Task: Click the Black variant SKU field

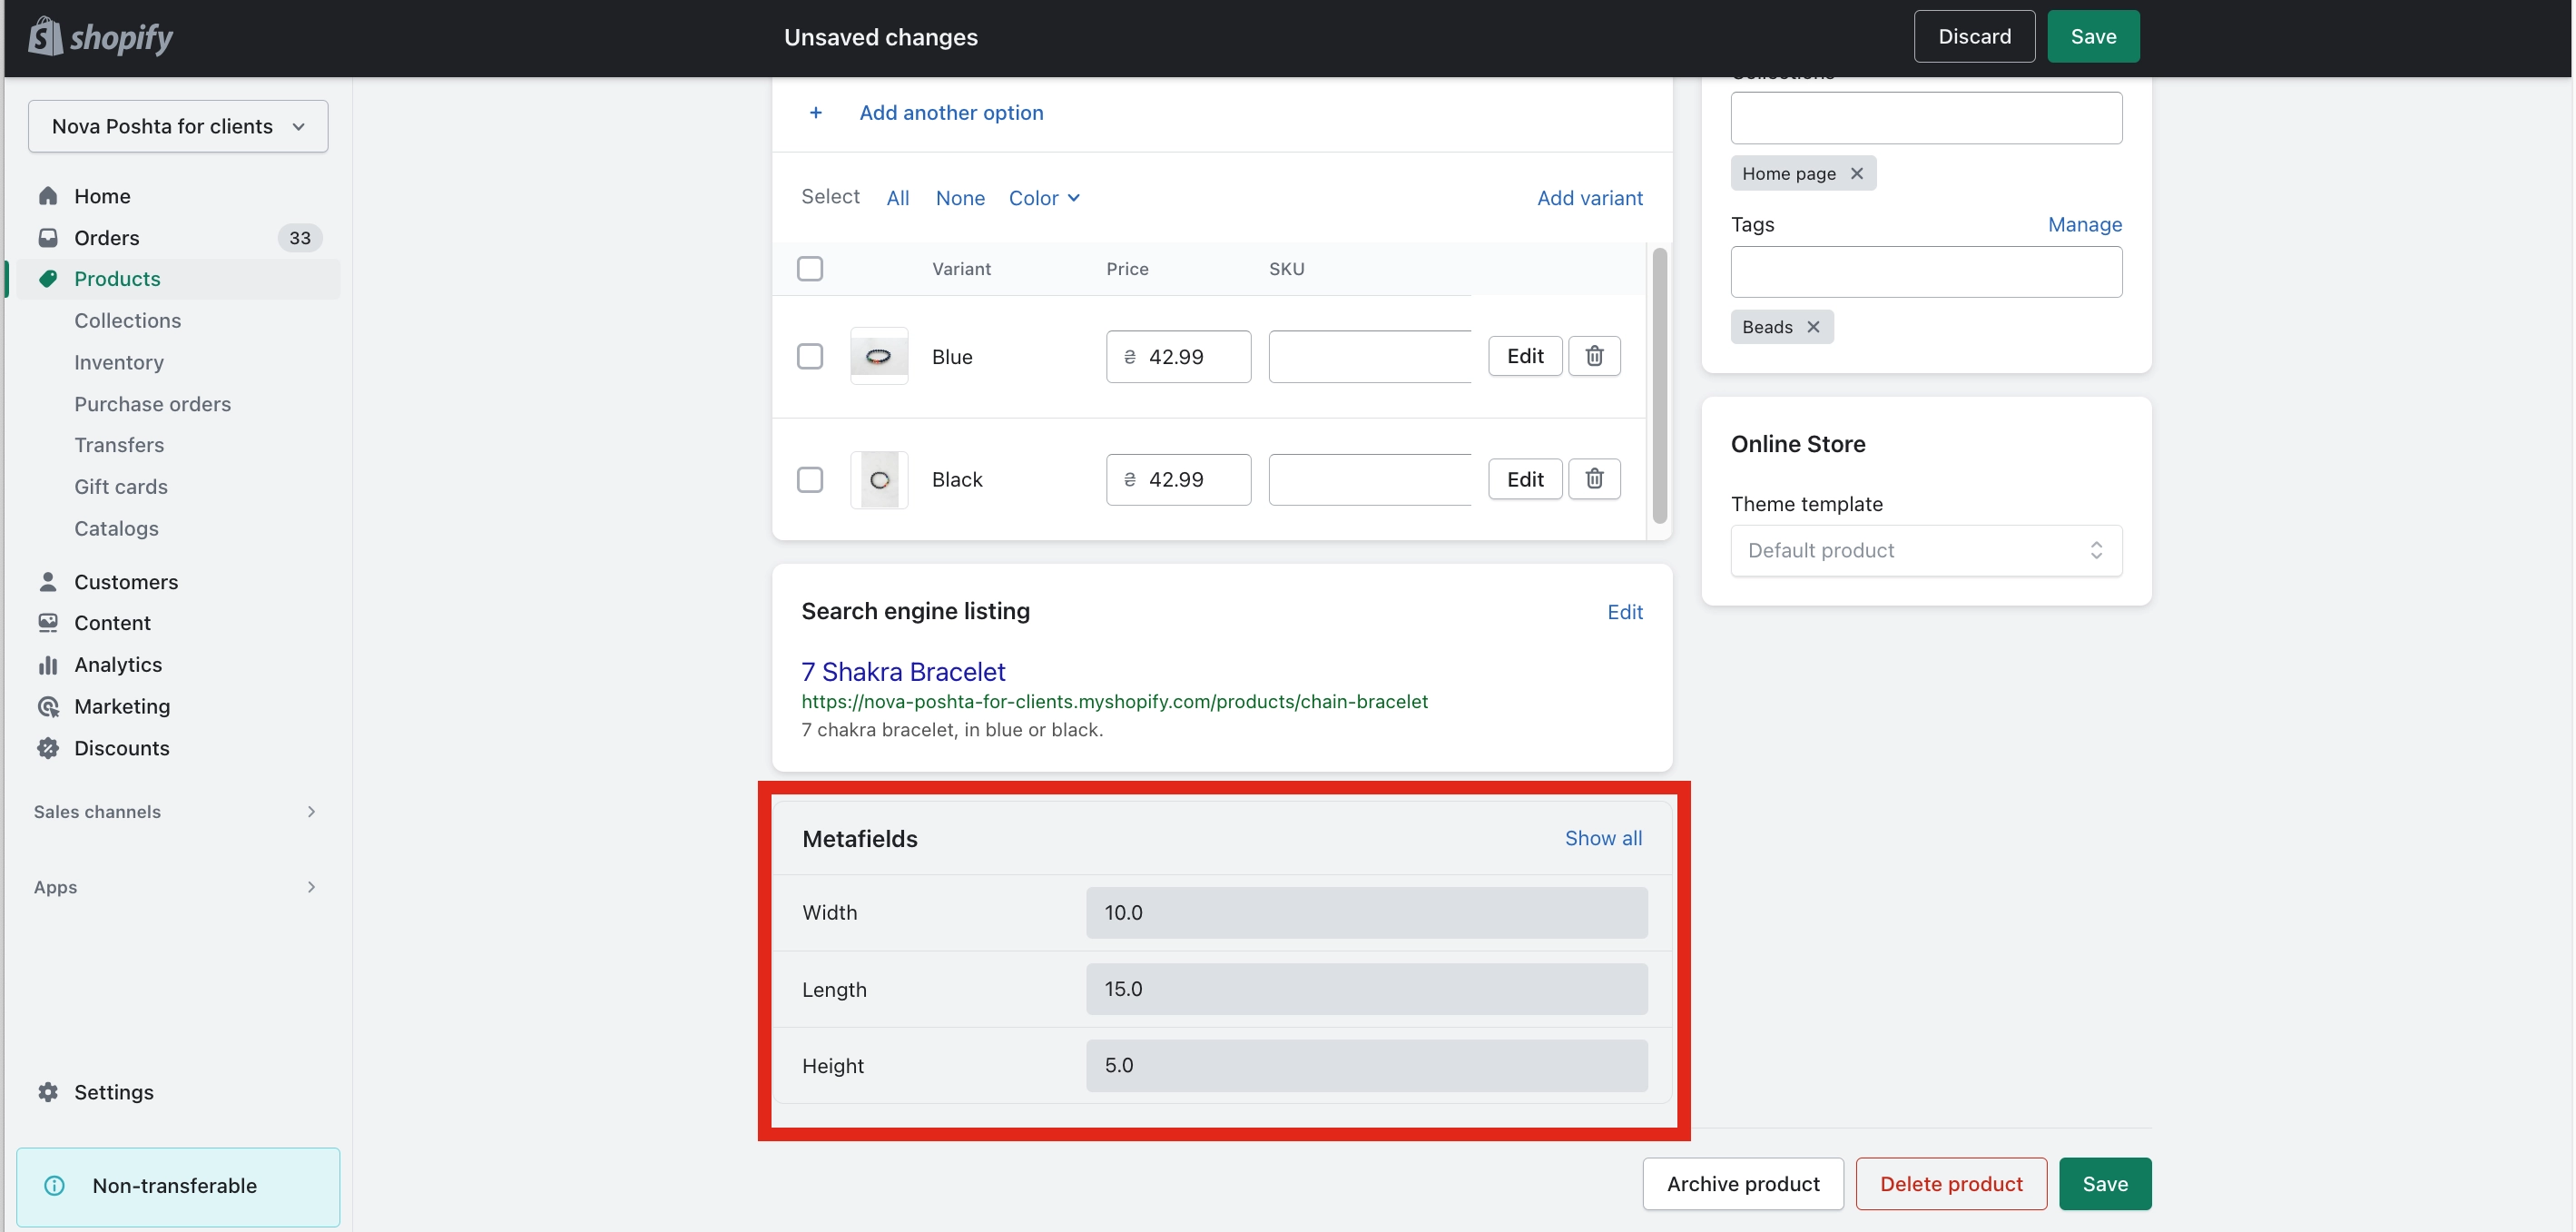Action: click(x=1370, y=479)
